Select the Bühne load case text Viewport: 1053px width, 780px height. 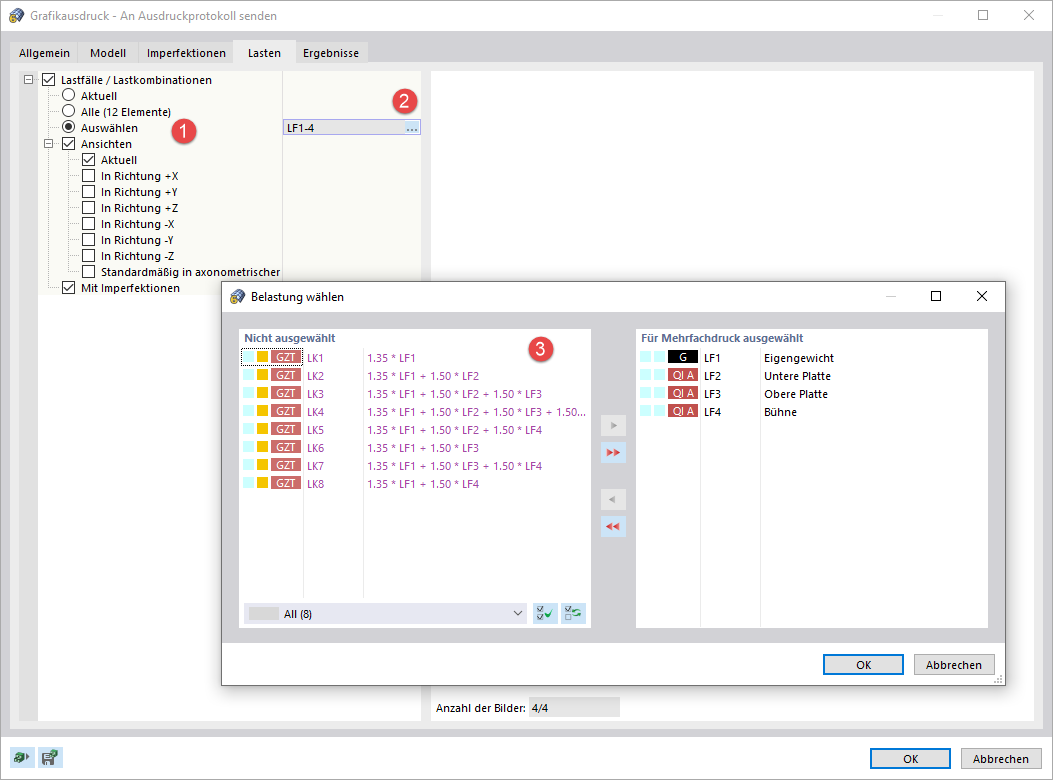coord(780,412)
